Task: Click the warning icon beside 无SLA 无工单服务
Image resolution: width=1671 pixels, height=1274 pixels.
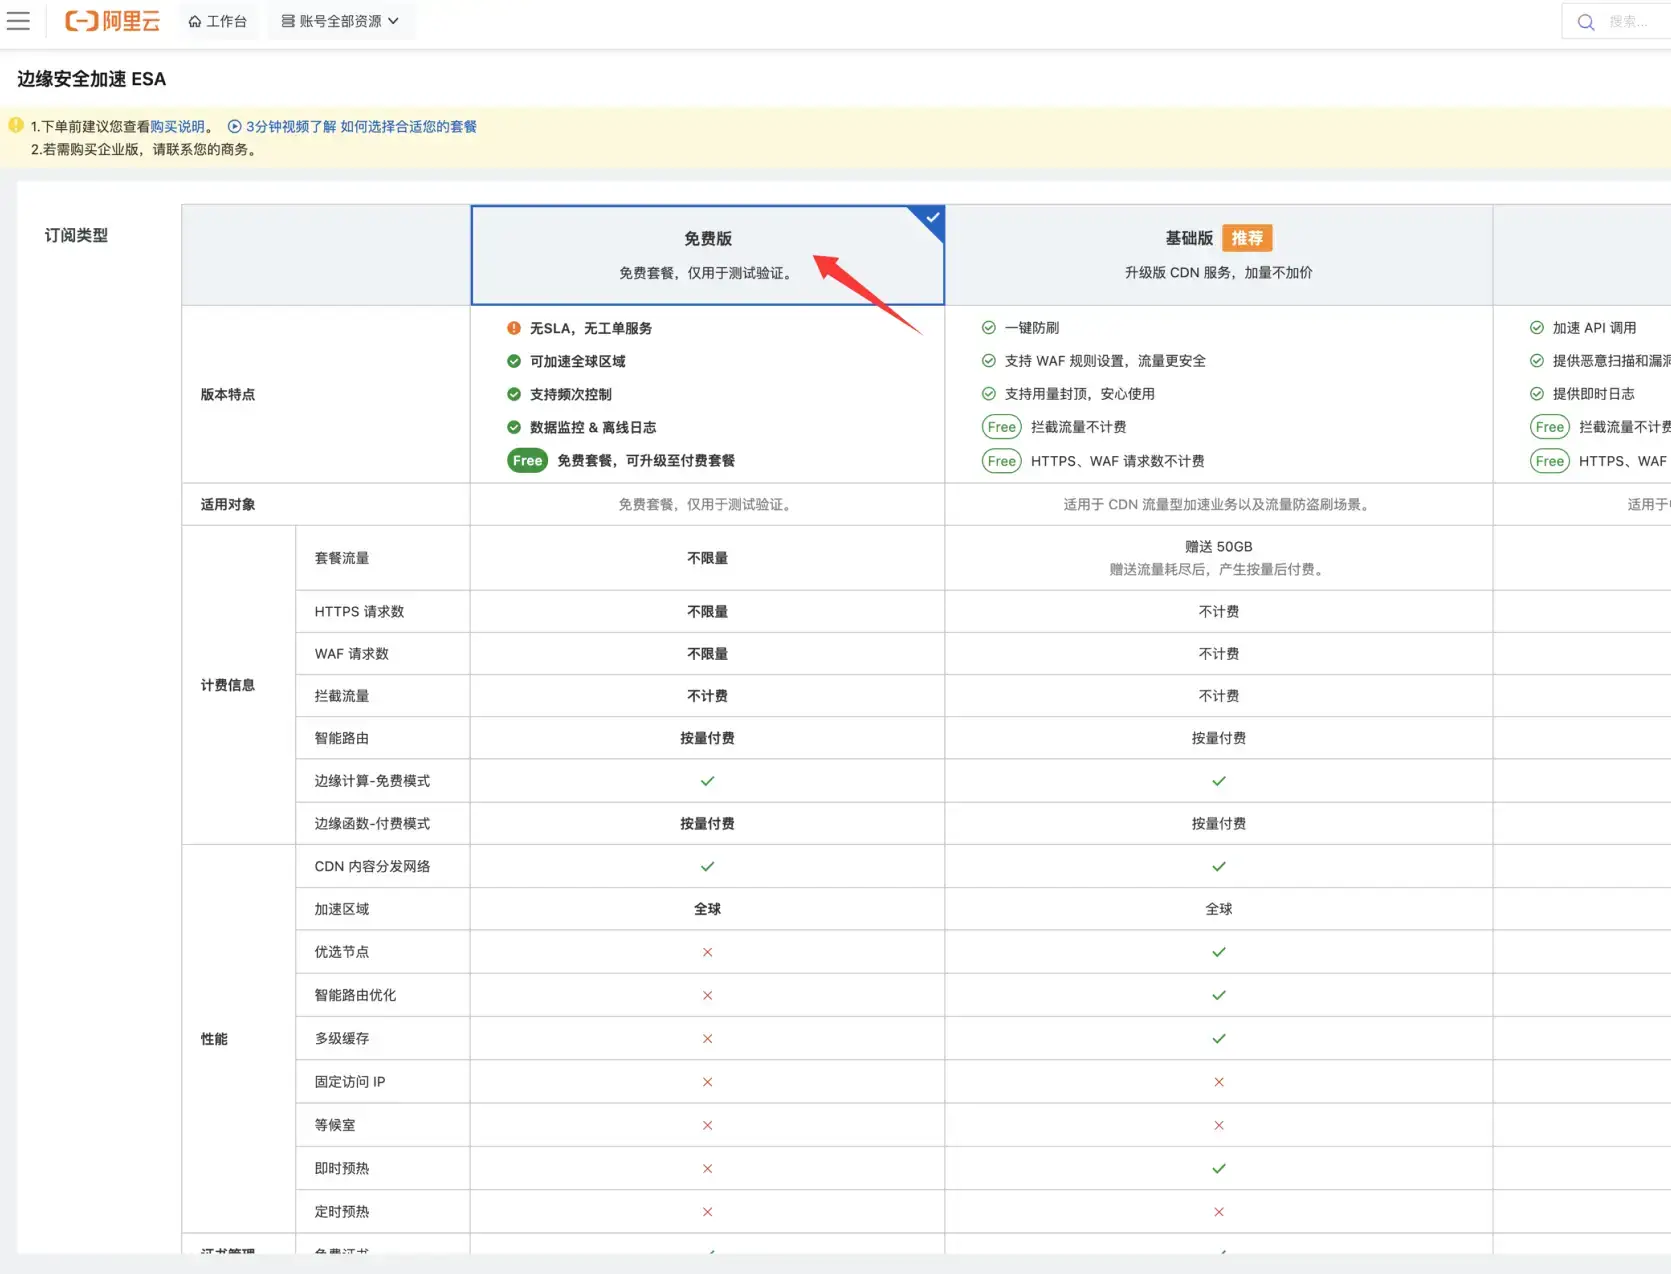Action: click(513, 327)
